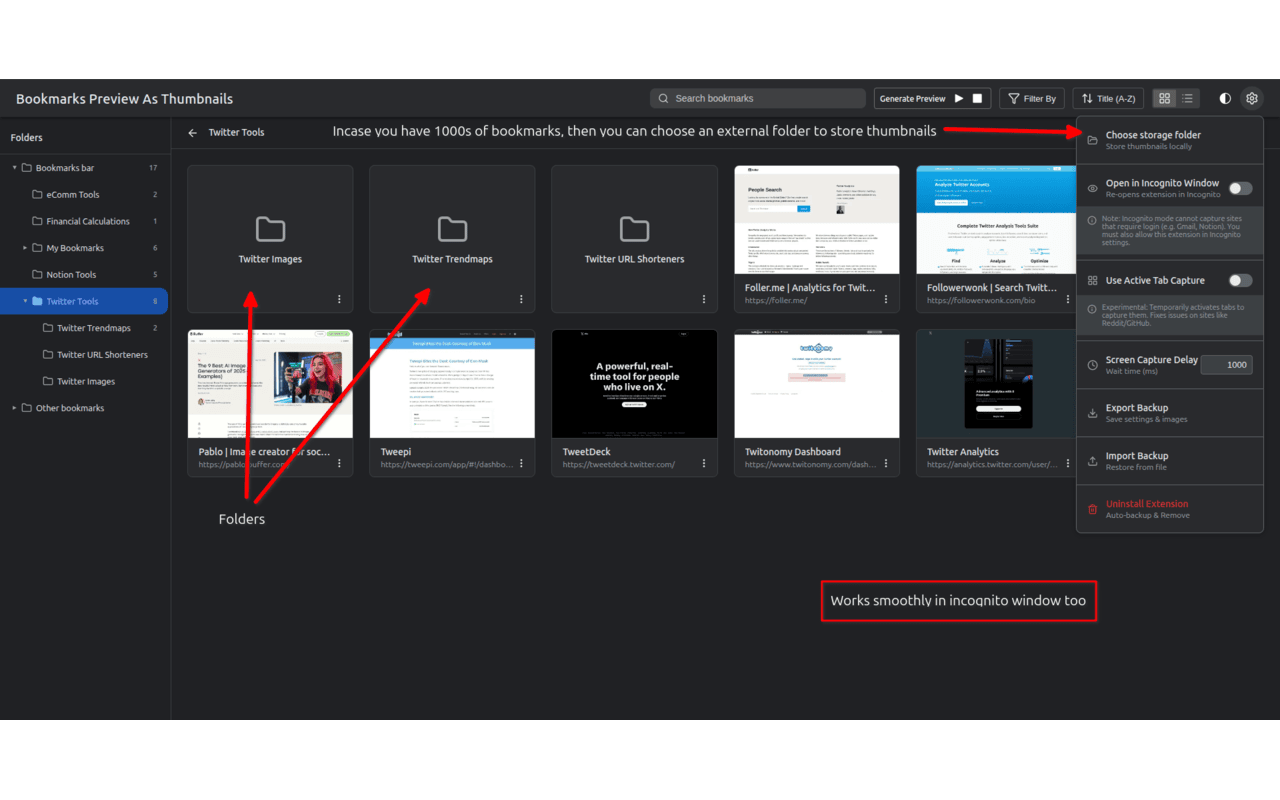Toggle dark/light theme icon
The width and height of the screenshot is (1280, 800).
[1225, 98]
